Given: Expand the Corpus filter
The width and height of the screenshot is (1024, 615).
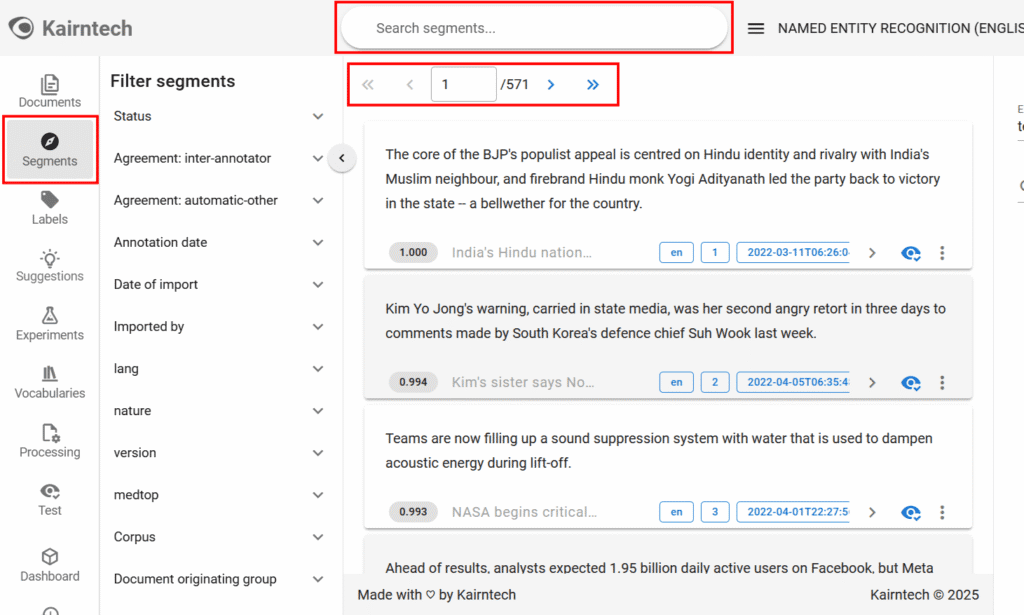Looking at the screenshot, I should [318, 537].
